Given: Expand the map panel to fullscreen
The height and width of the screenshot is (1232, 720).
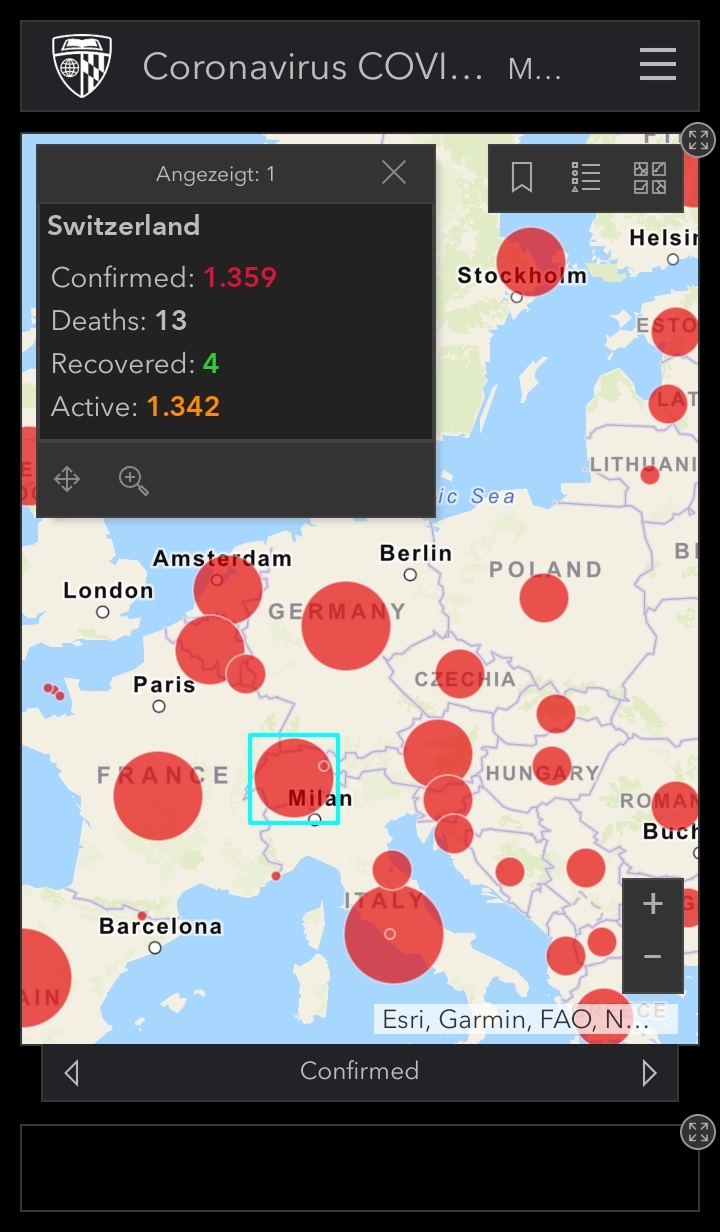Looking at the screenshot, I should [x=697, y=140].
